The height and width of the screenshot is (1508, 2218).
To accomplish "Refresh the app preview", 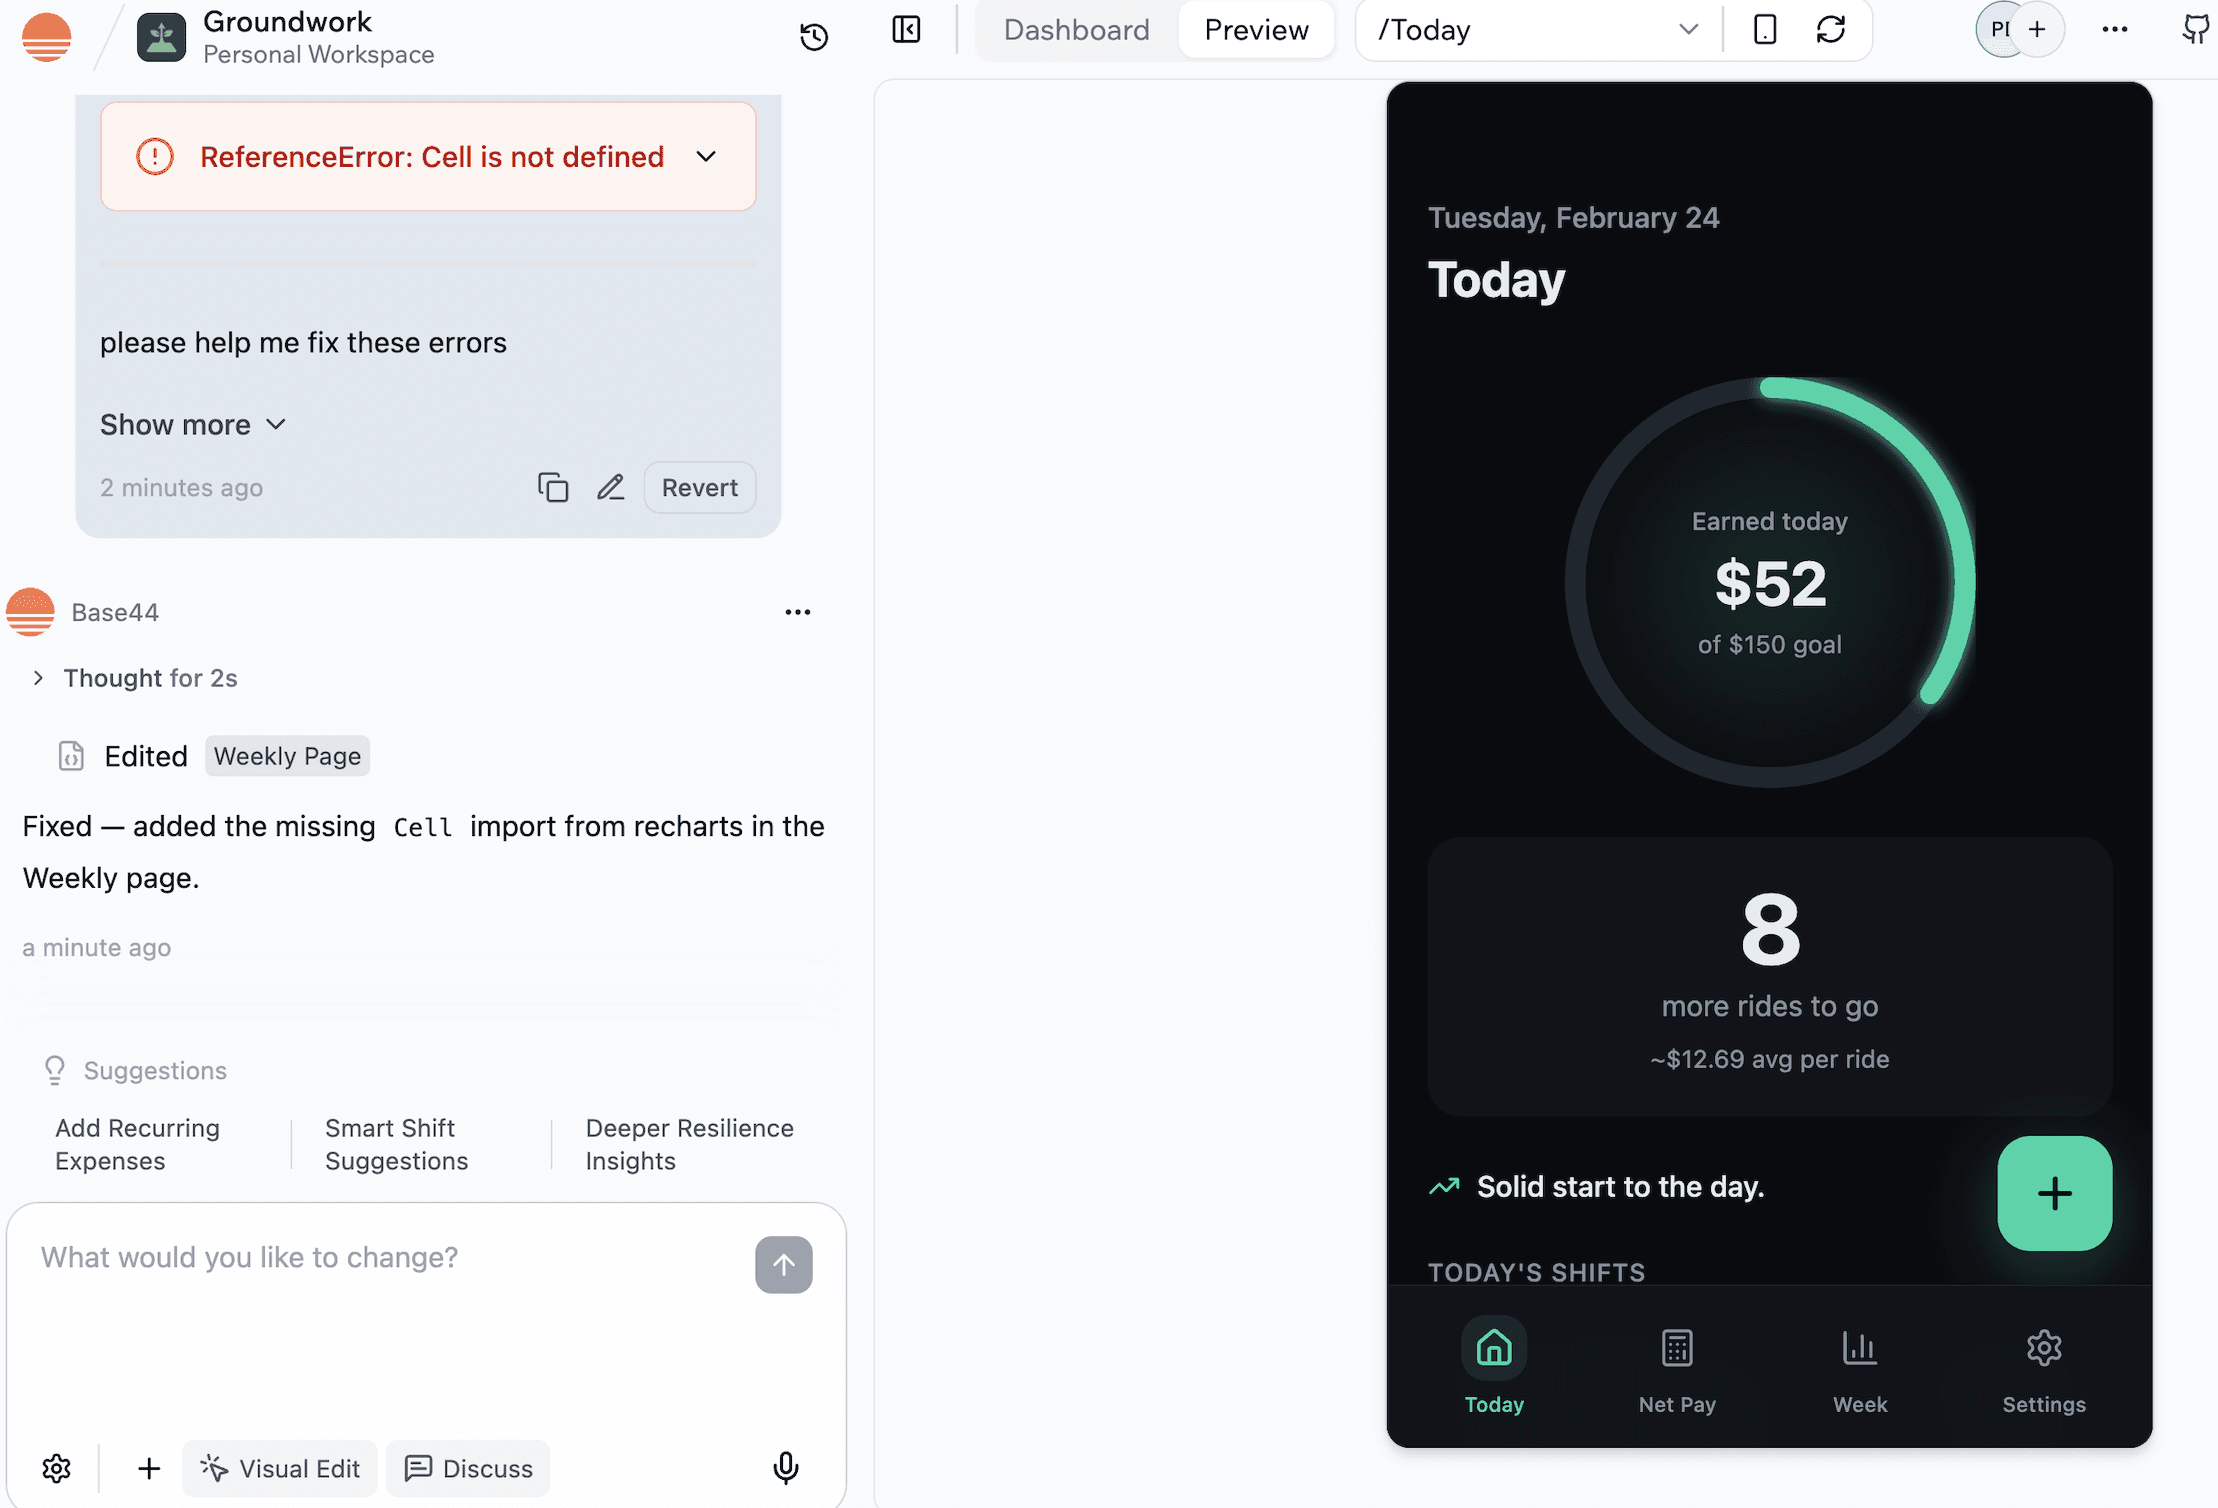I will (1830, 30).
